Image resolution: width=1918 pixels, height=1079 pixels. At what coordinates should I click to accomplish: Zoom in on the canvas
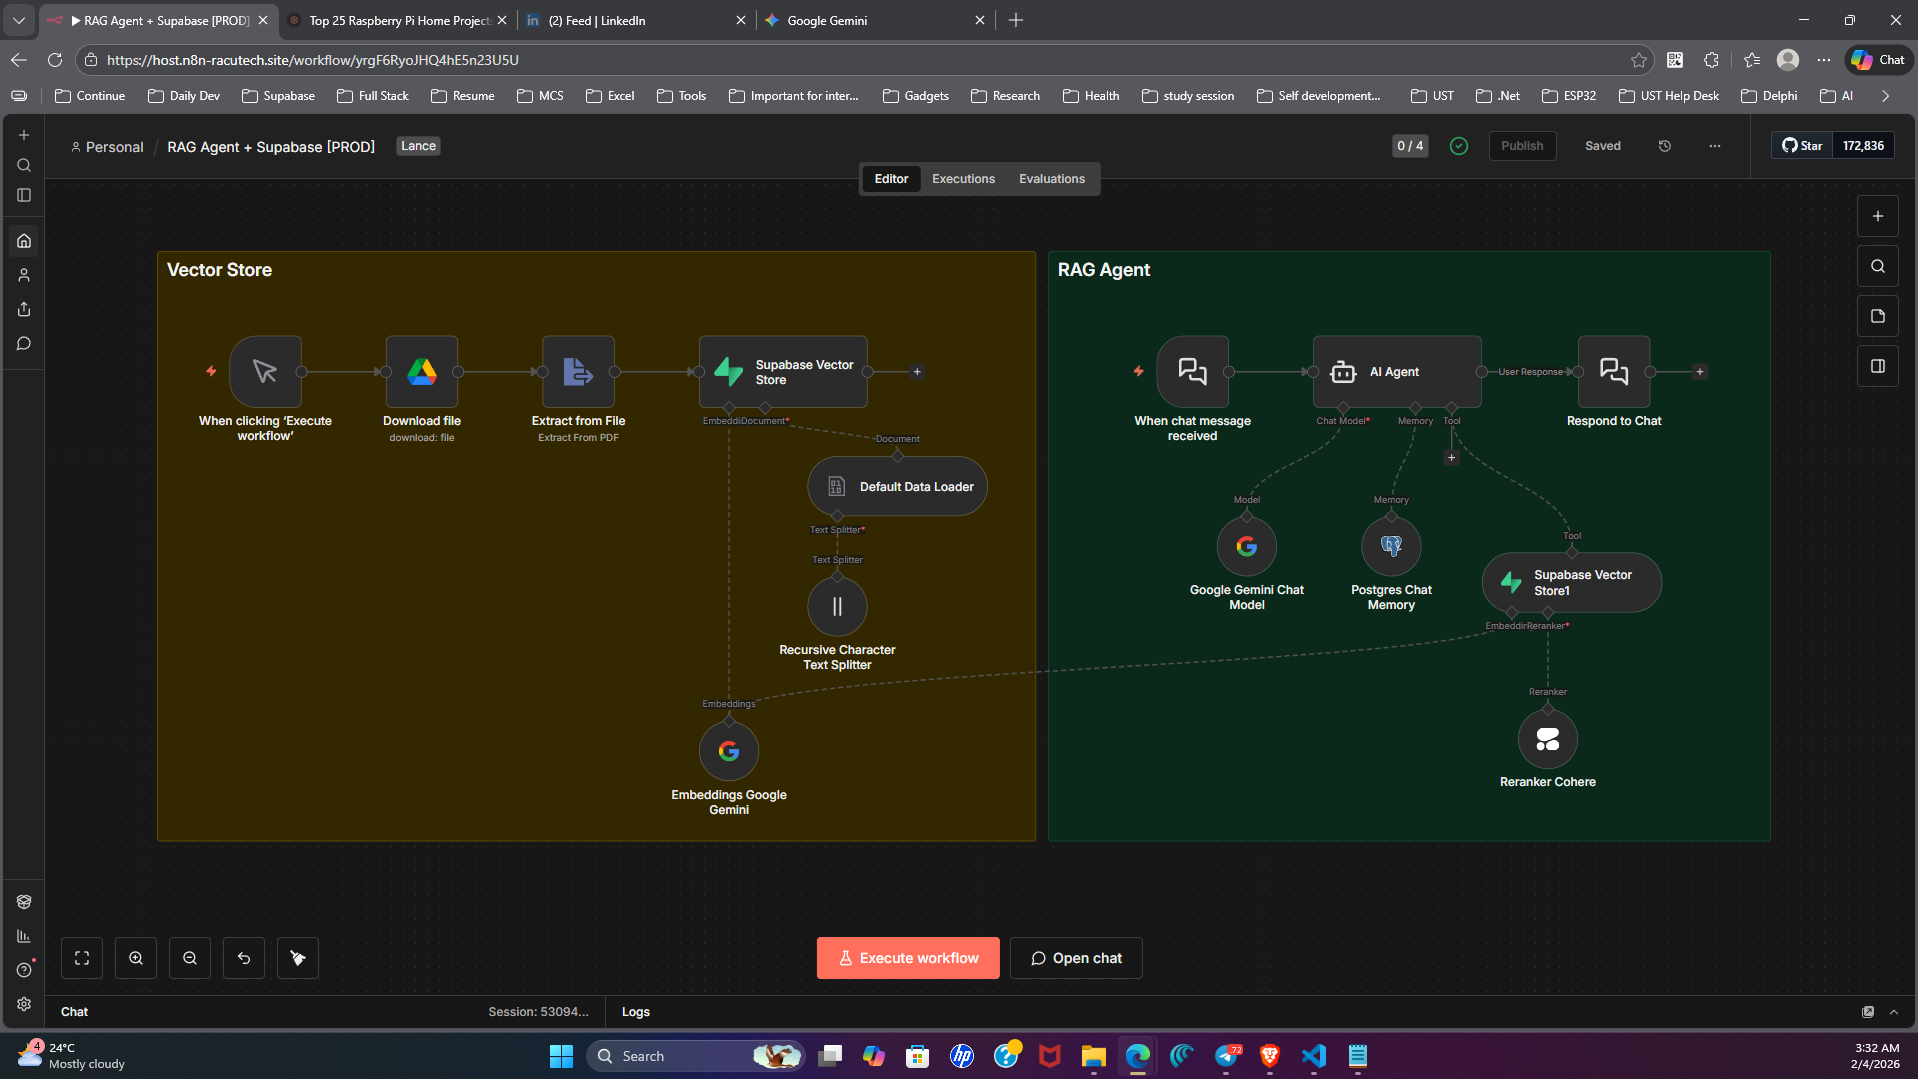pyautogui.click(x=136, y=958)
